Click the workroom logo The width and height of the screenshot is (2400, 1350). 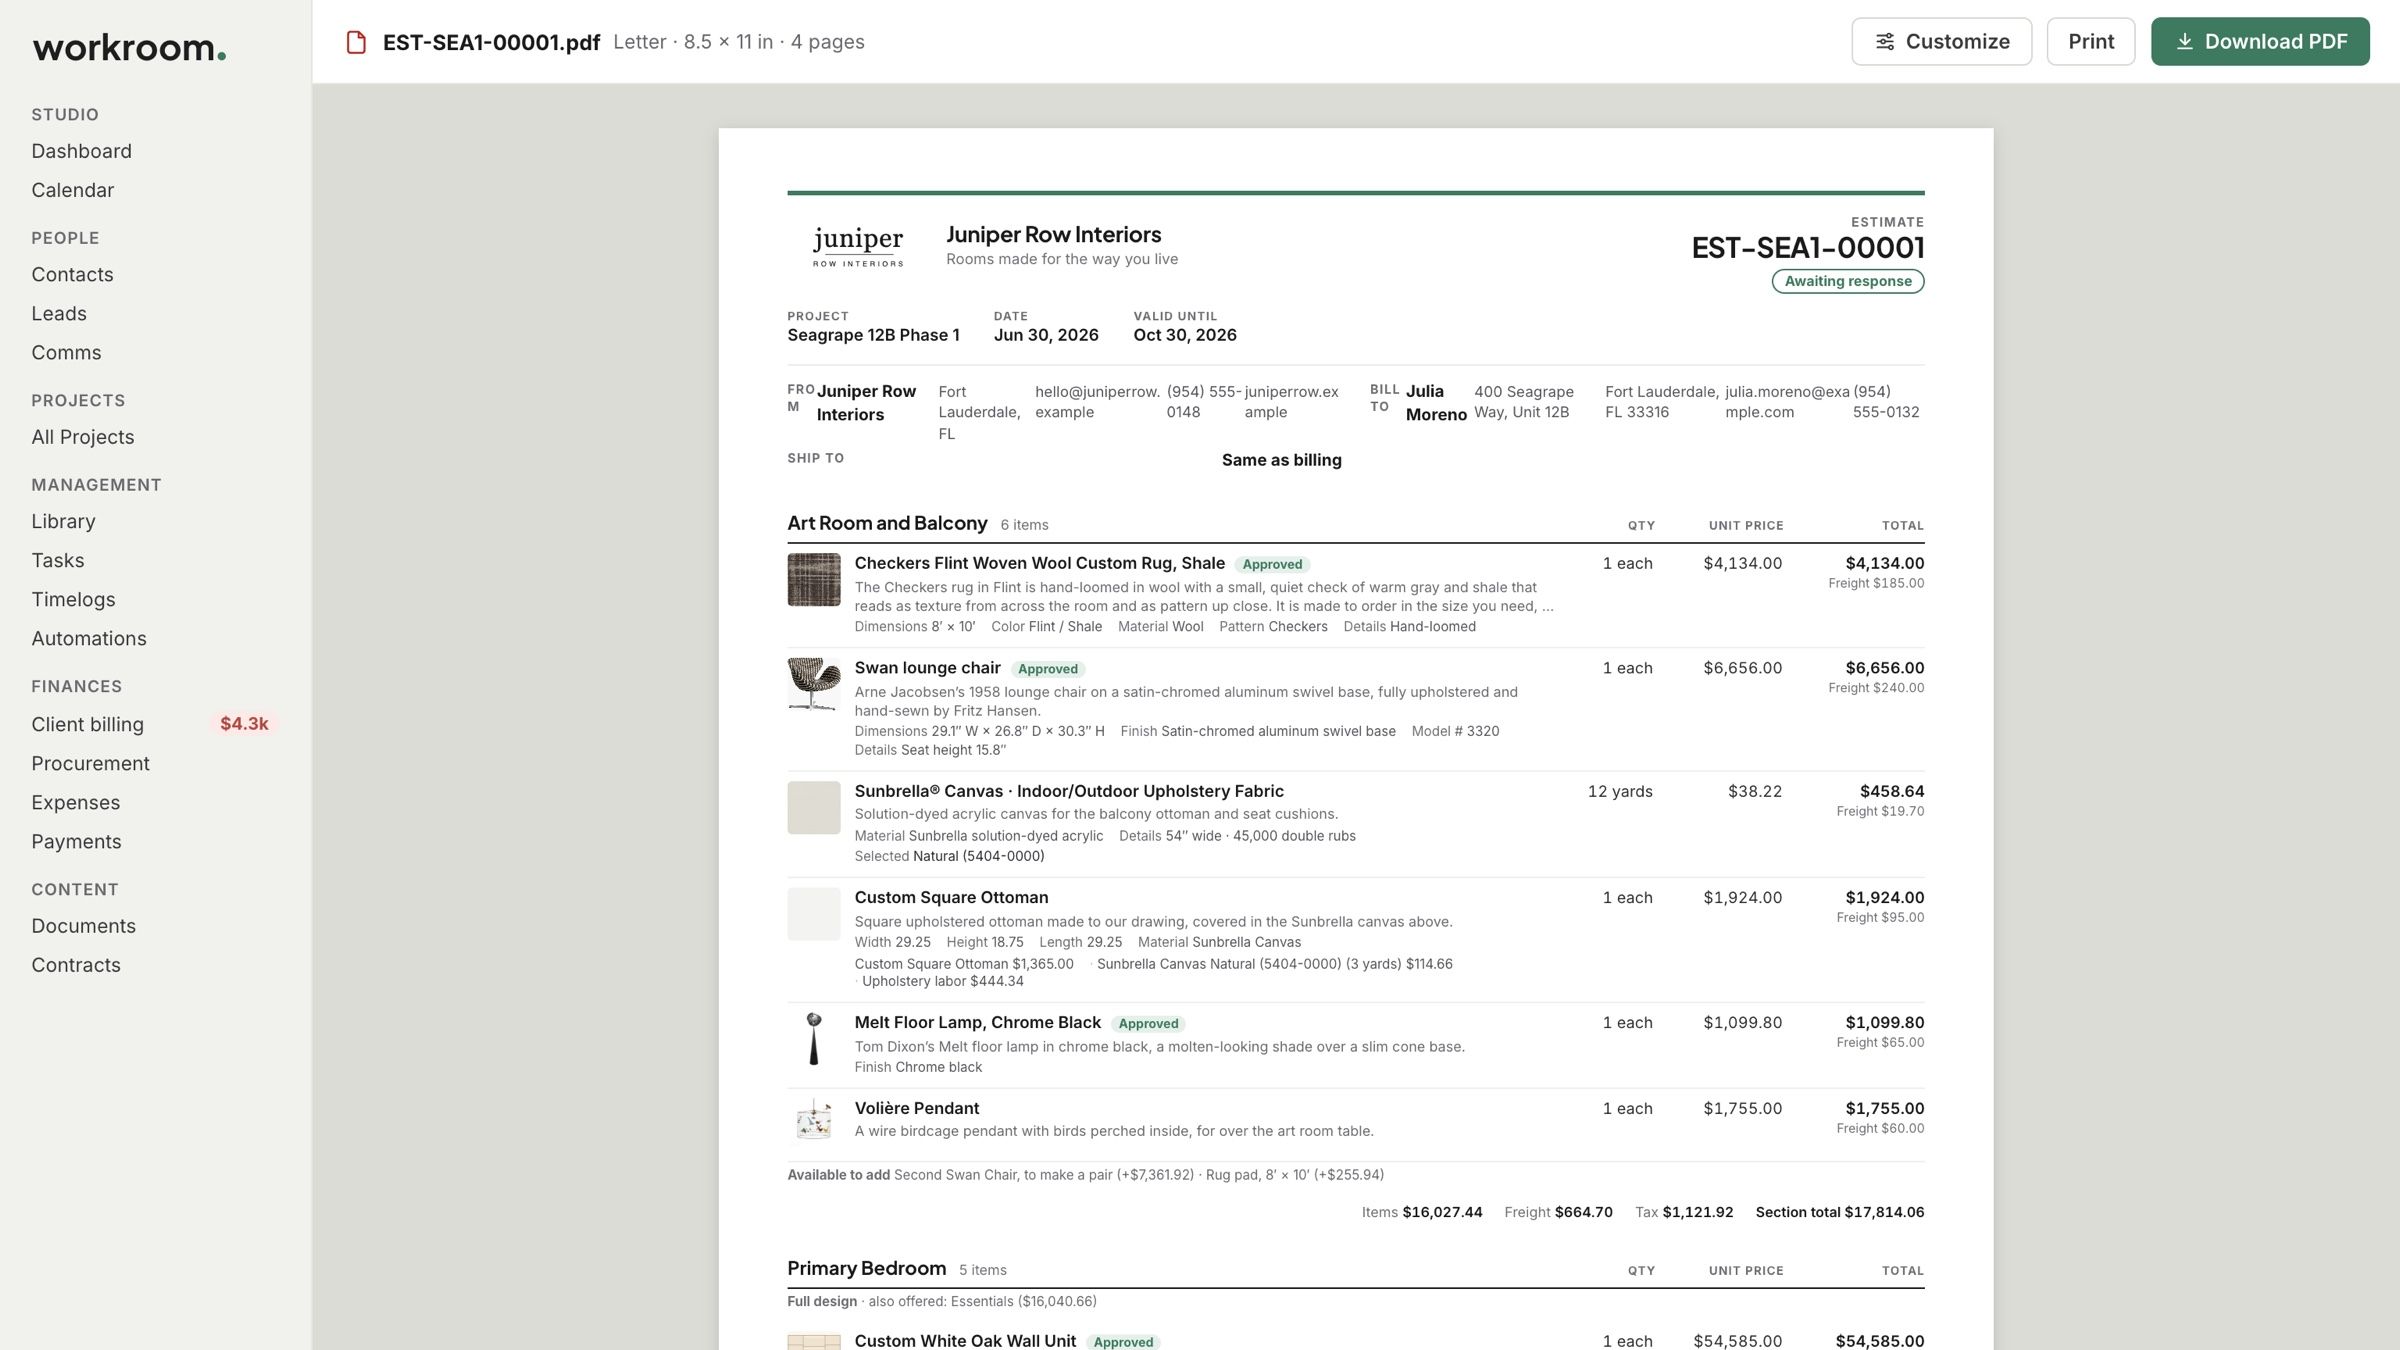[x=129, y=47]
